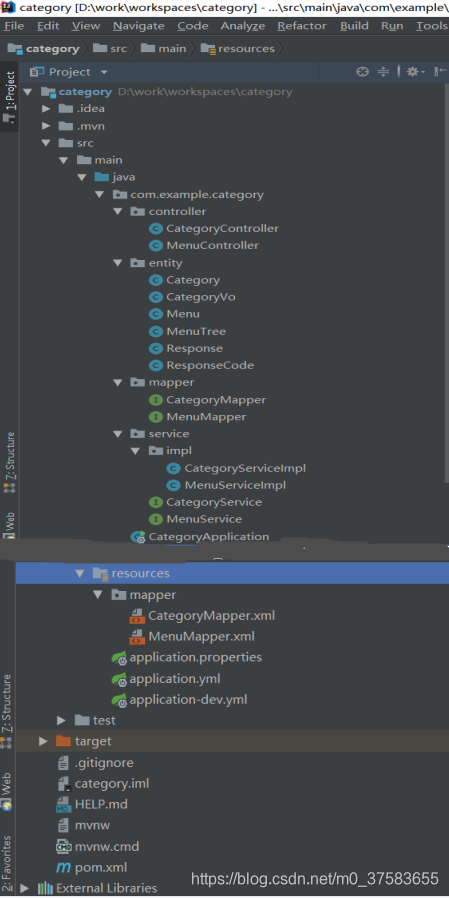Open the Run menu
Image resolution: width=449 pixels, height=898 pixels.
pyautogui.click(x=392, y=26)
